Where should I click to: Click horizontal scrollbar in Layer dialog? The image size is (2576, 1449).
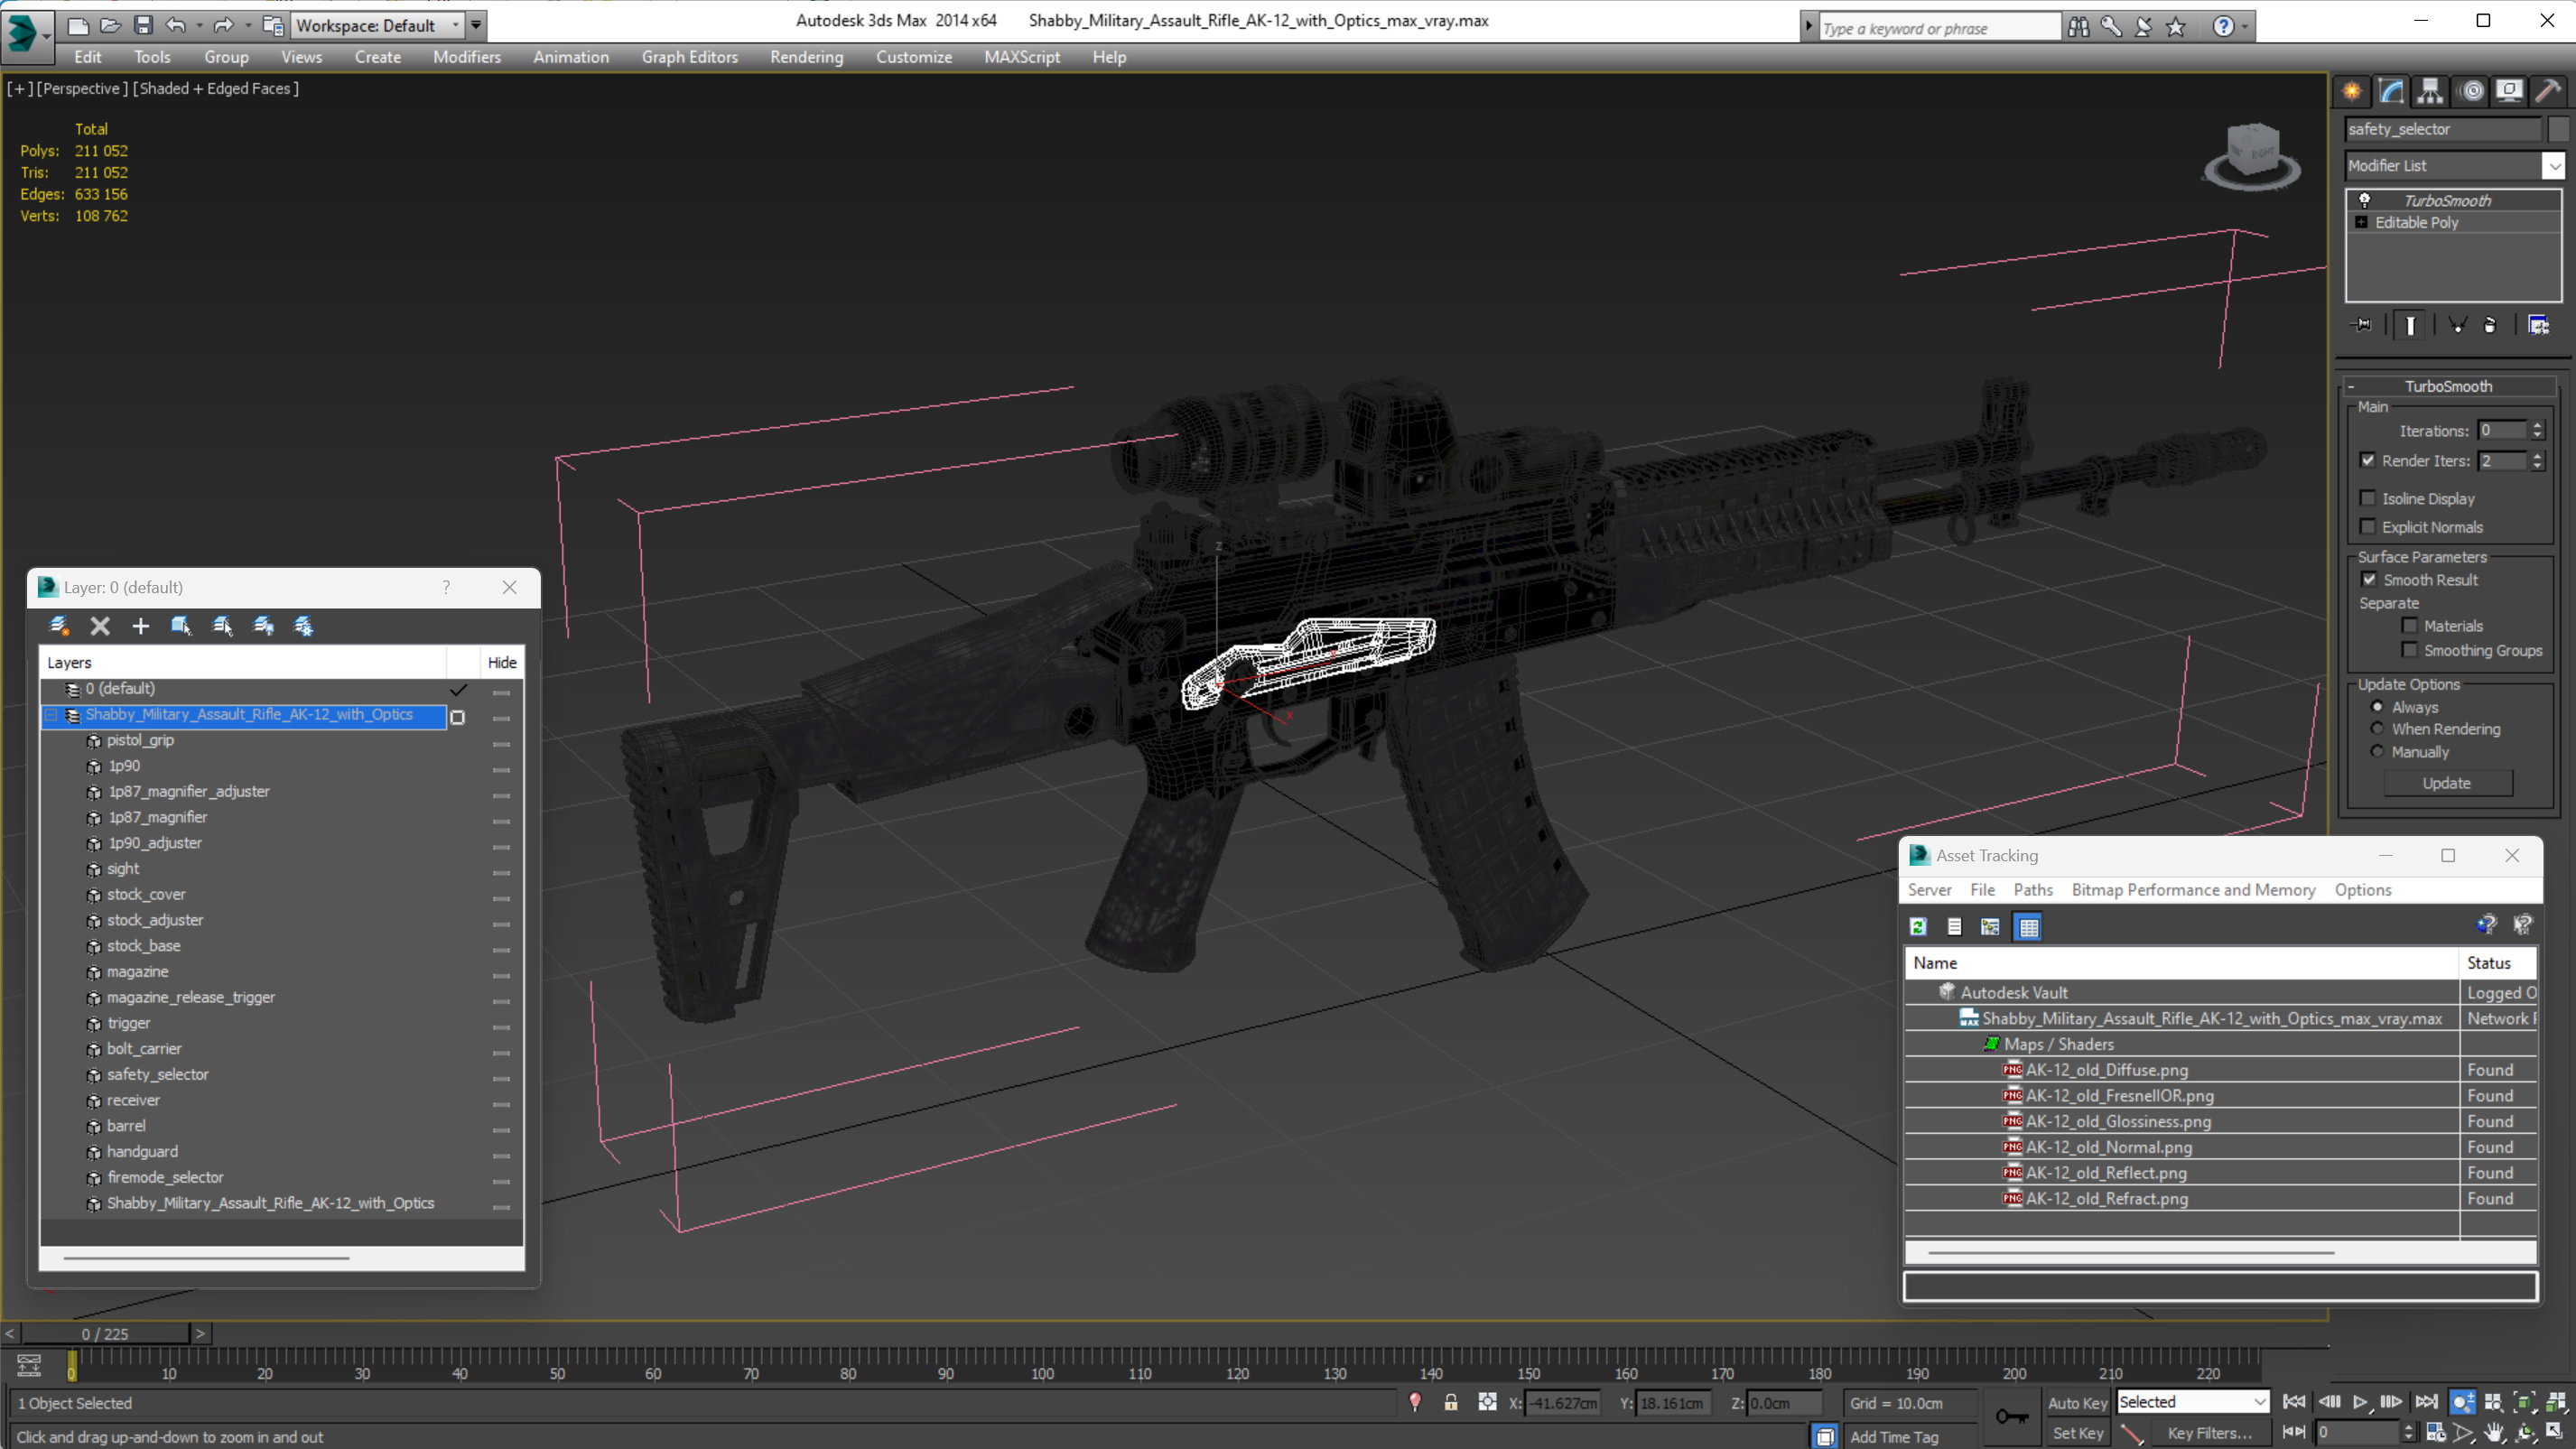[x=206, y=1257]
